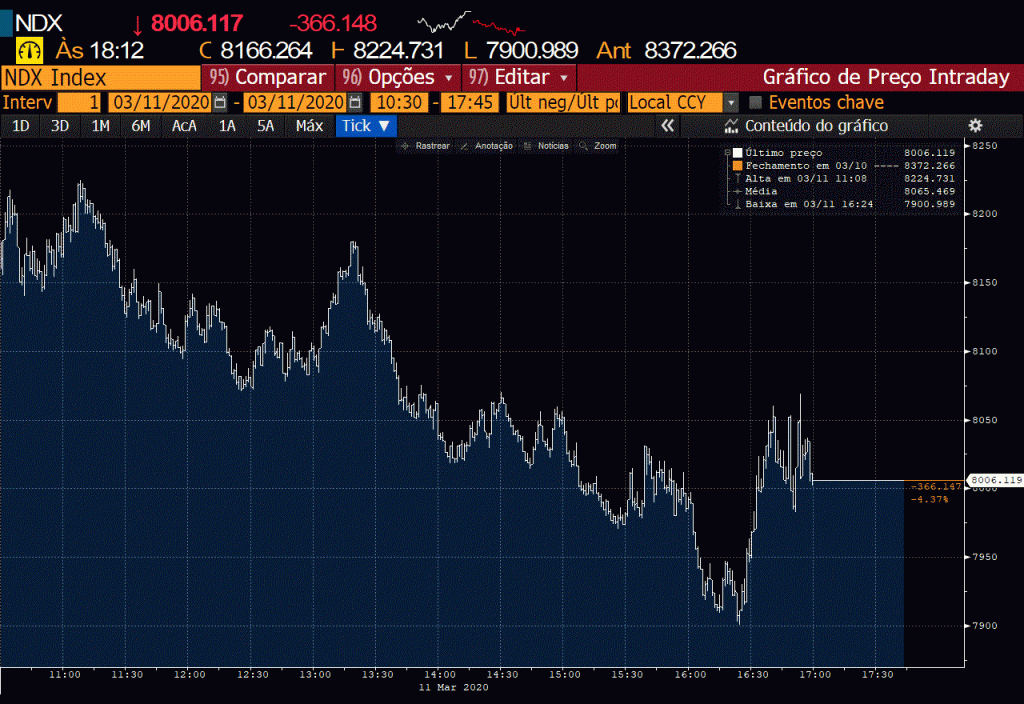1024x704 pixels.
Task: Select the Máx time range tab
Action: click(309, 125)
